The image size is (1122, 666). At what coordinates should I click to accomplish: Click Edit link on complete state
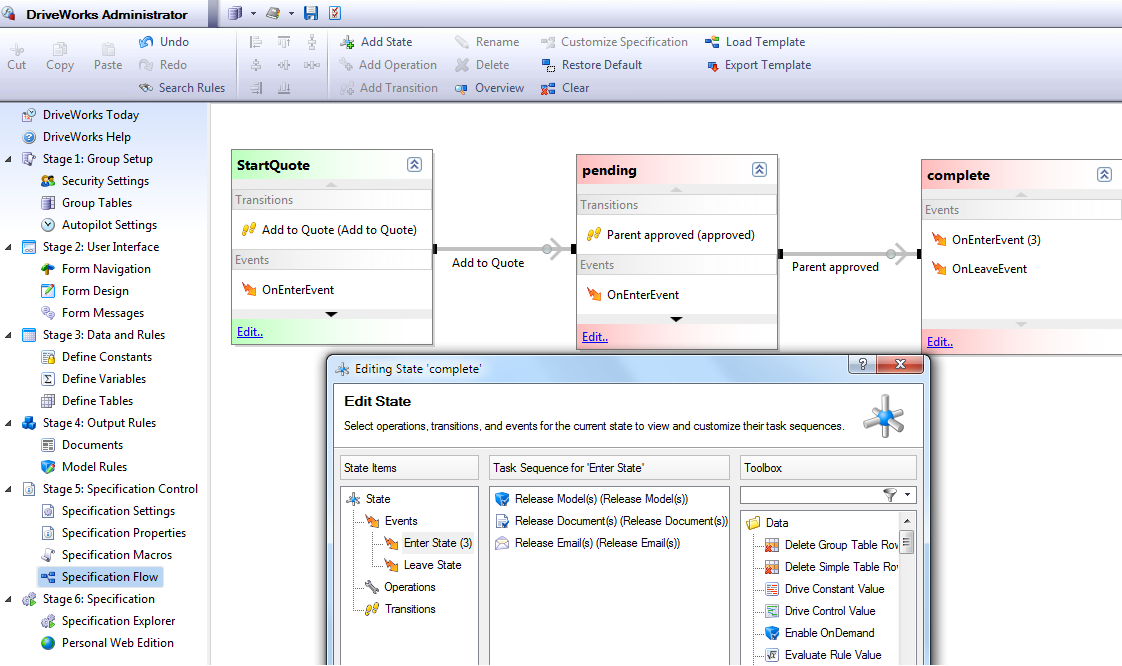pyautogui.click(x=940, y=342)
